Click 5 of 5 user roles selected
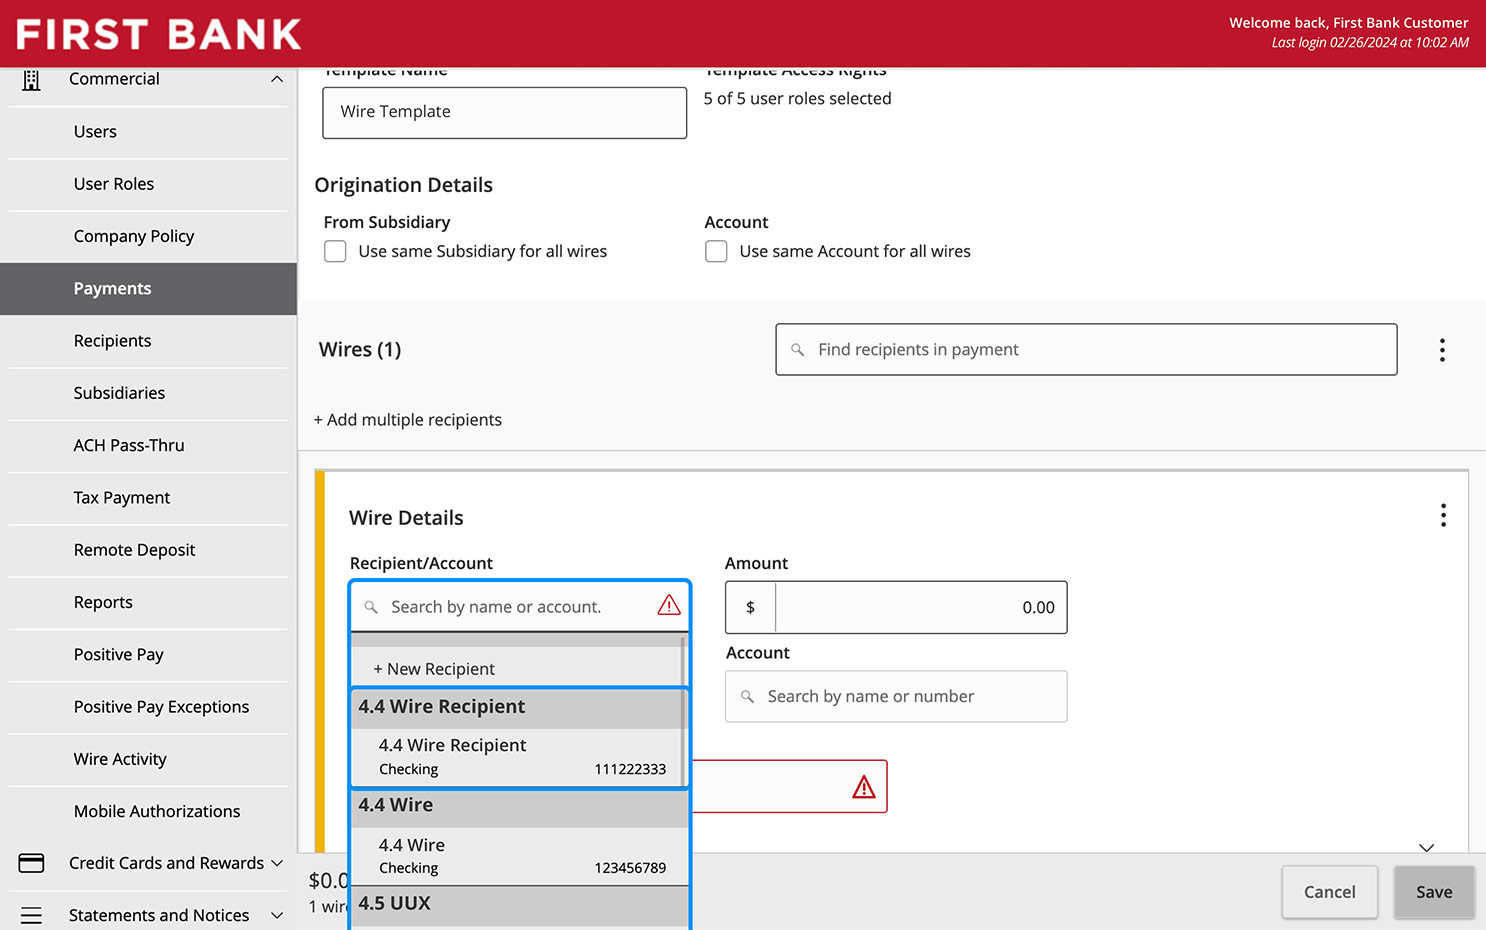 [797, 99]
